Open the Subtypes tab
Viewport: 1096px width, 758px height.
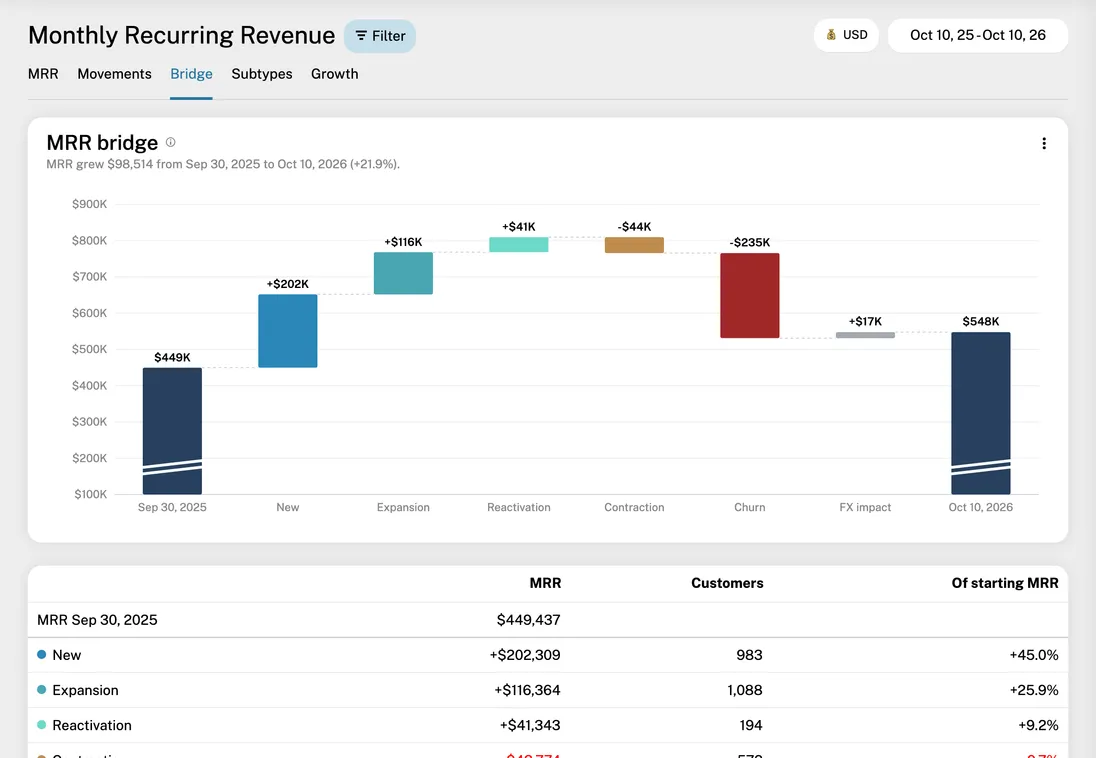(x=262, y=74)
